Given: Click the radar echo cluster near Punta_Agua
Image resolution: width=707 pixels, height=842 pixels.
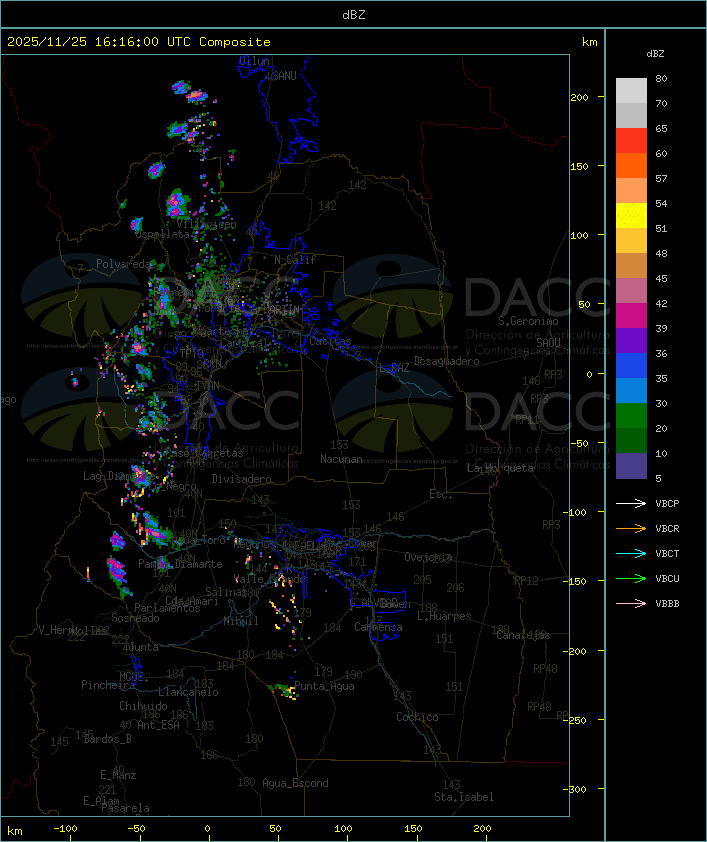Looking at the screenshot, I should coord(284,691).
